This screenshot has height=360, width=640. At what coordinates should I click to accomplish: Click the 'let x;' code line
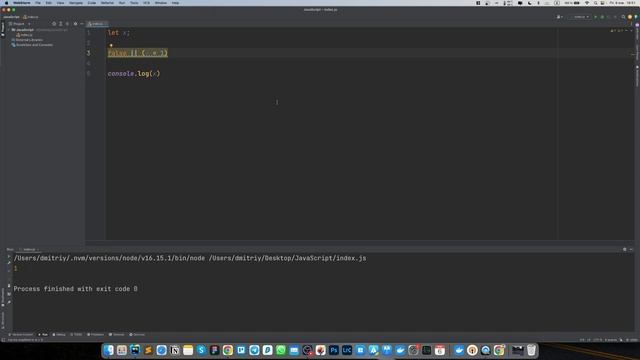click(119, 33)
